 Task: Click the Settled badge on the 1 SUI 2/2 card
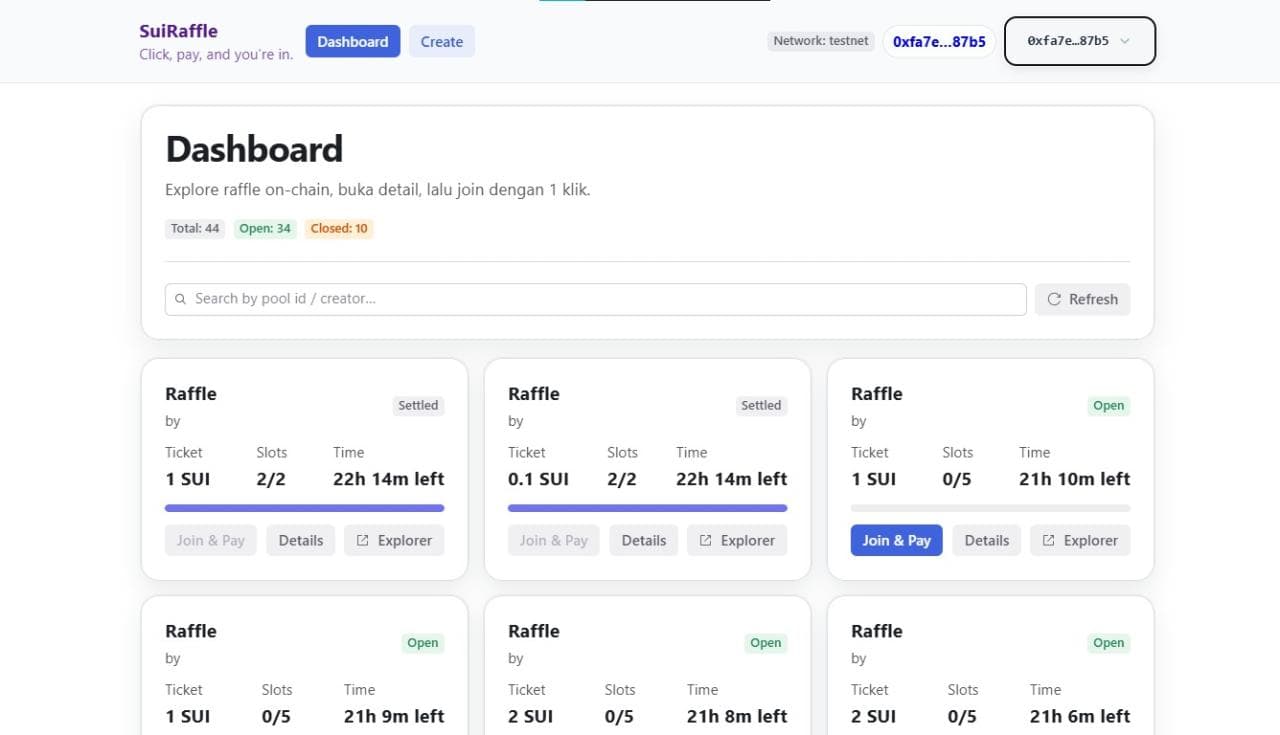pyautogui.click(x=418, y=405)
